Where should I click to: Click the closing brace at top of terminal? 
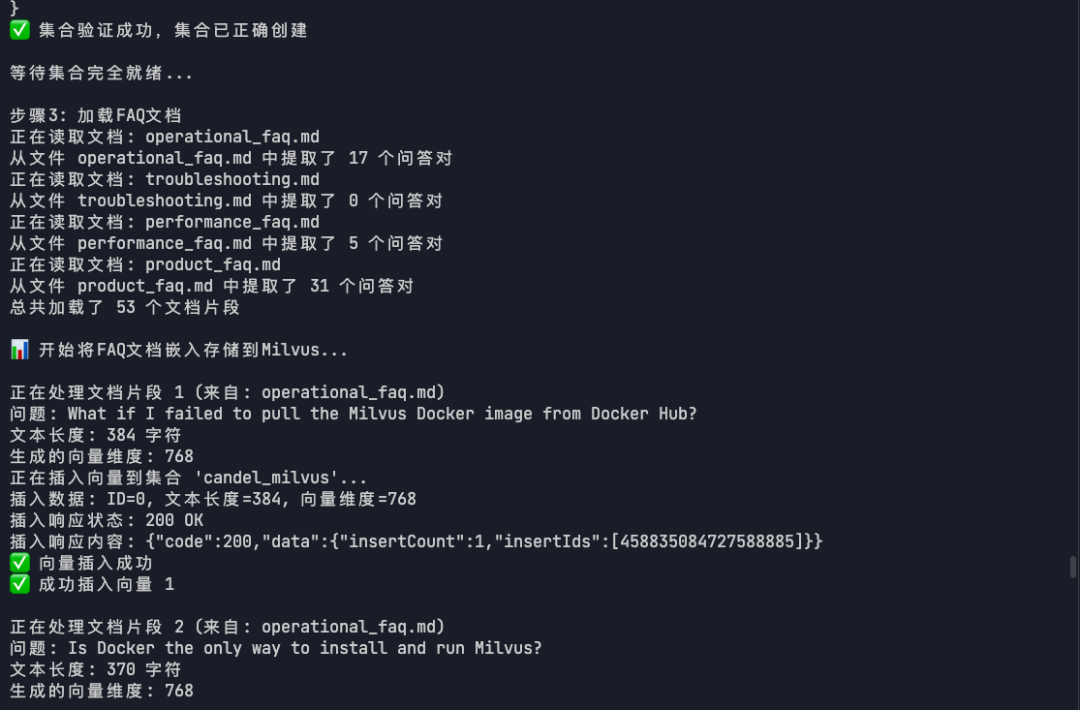pyautogui.click(x=14, y=8)
